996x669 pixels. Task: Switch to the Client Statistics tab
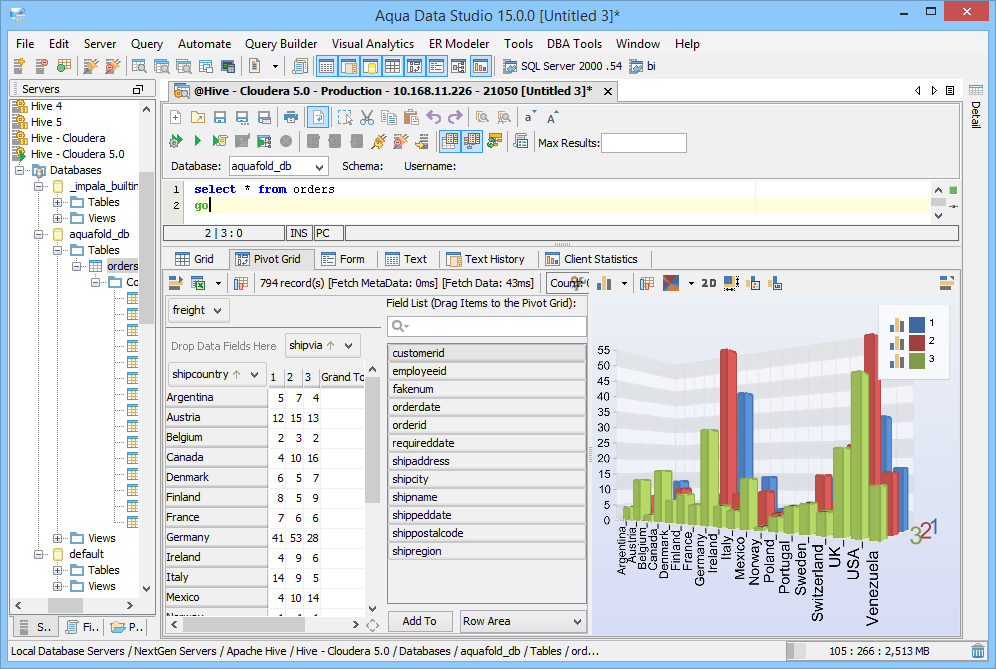(592, 259)
